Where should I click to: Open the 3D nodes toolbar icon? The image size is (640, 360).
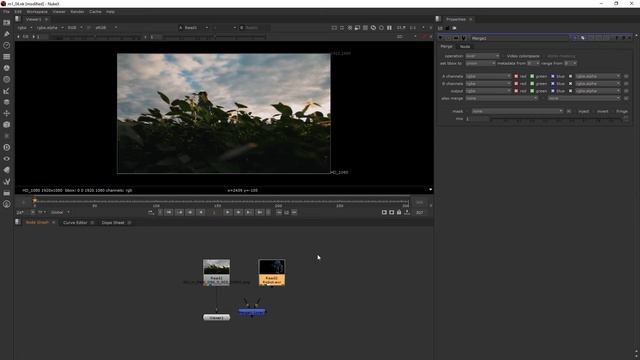click(x=7, y=124)
